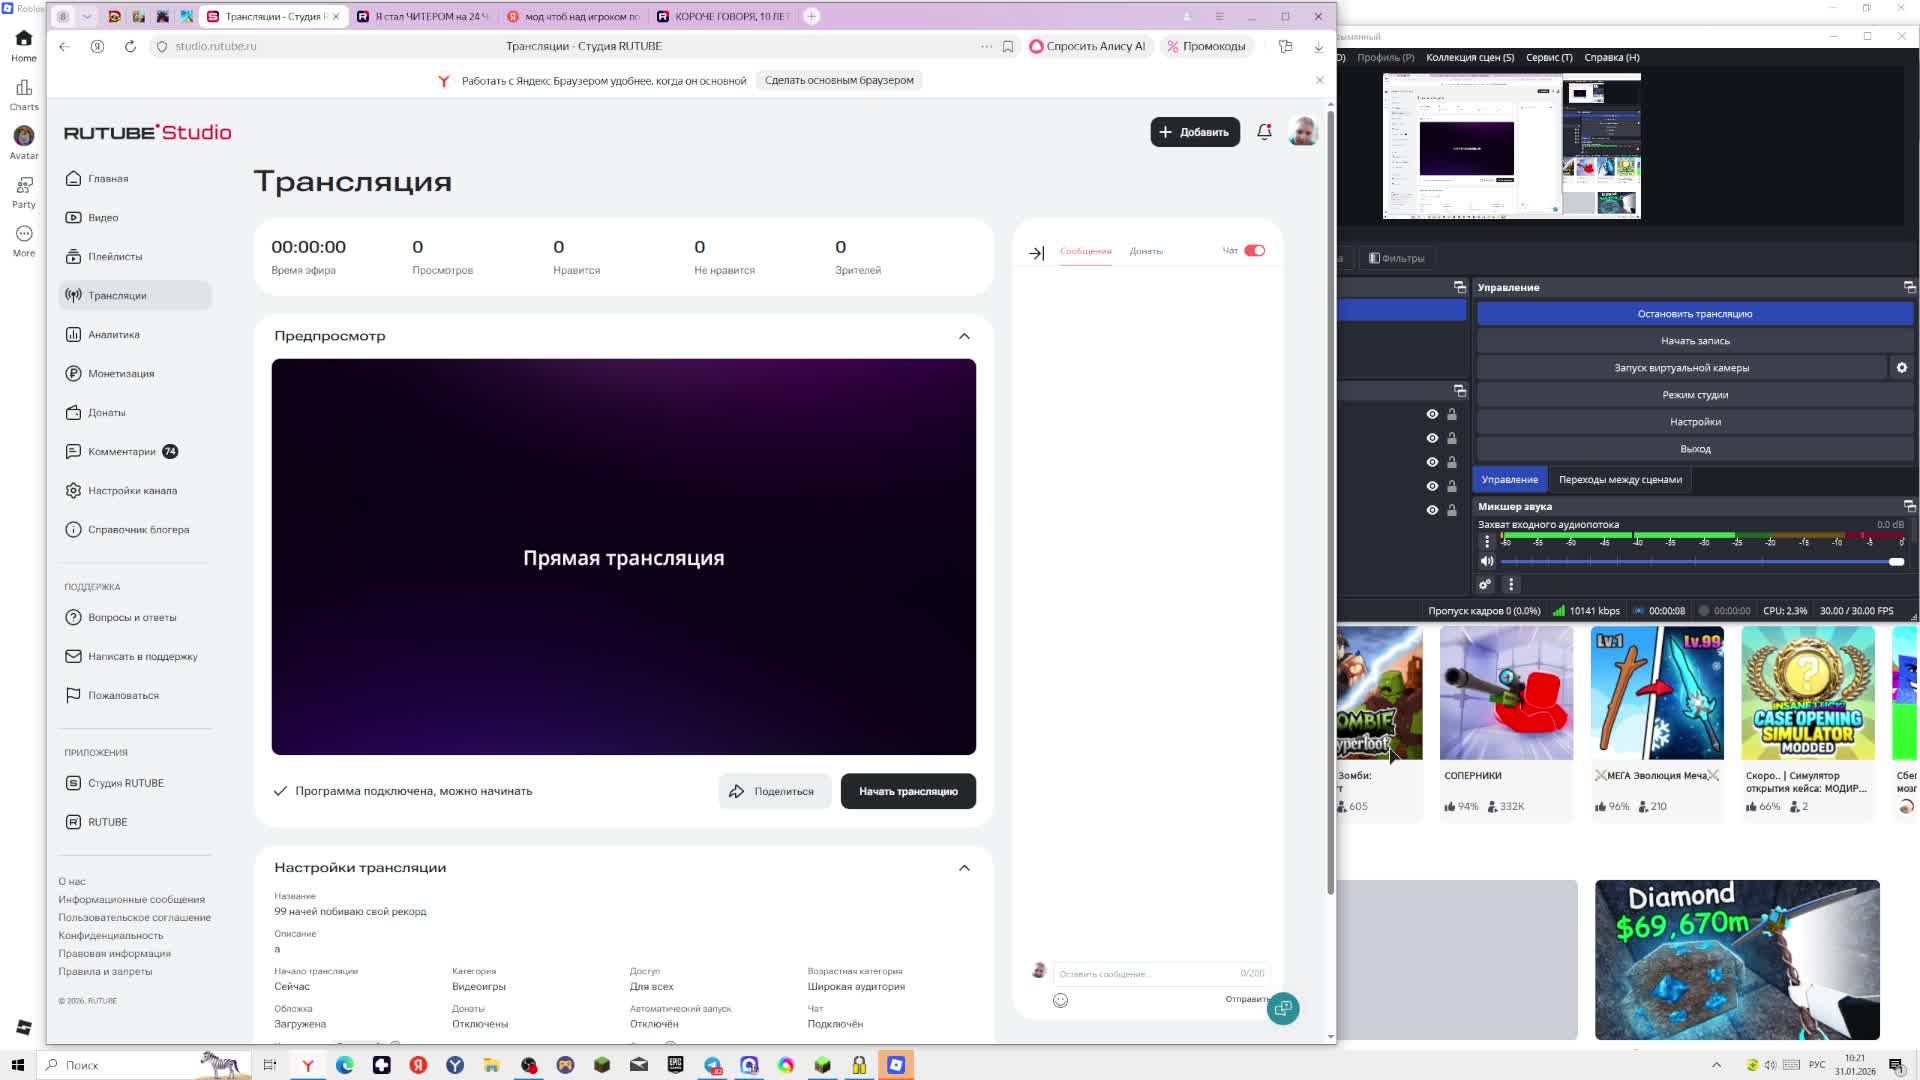
Task: Open emoji picker in chat
Action: [x=1060, y=1000]
